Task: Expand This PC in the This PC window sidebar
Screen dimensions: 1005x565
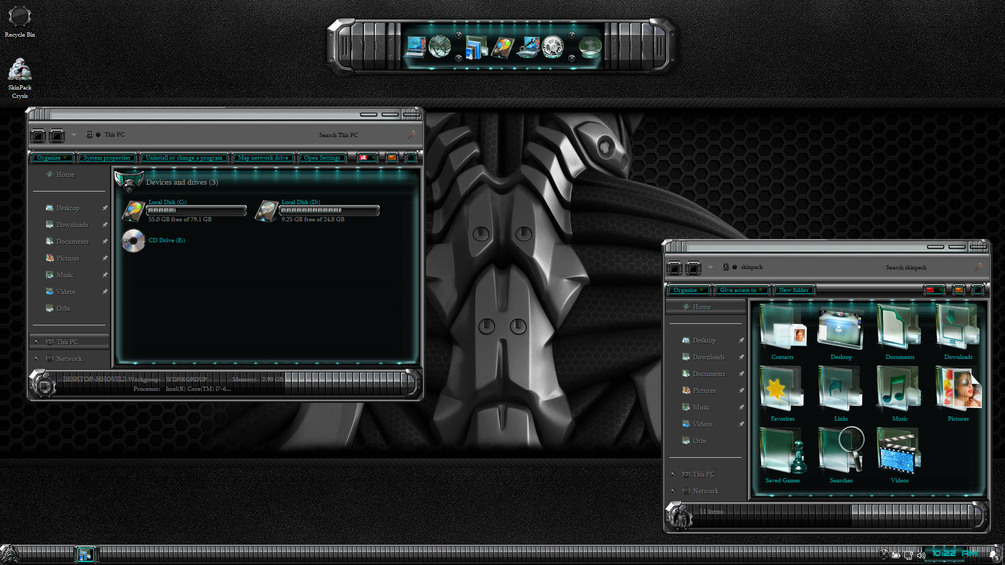Action: click(x=37, y=342)
